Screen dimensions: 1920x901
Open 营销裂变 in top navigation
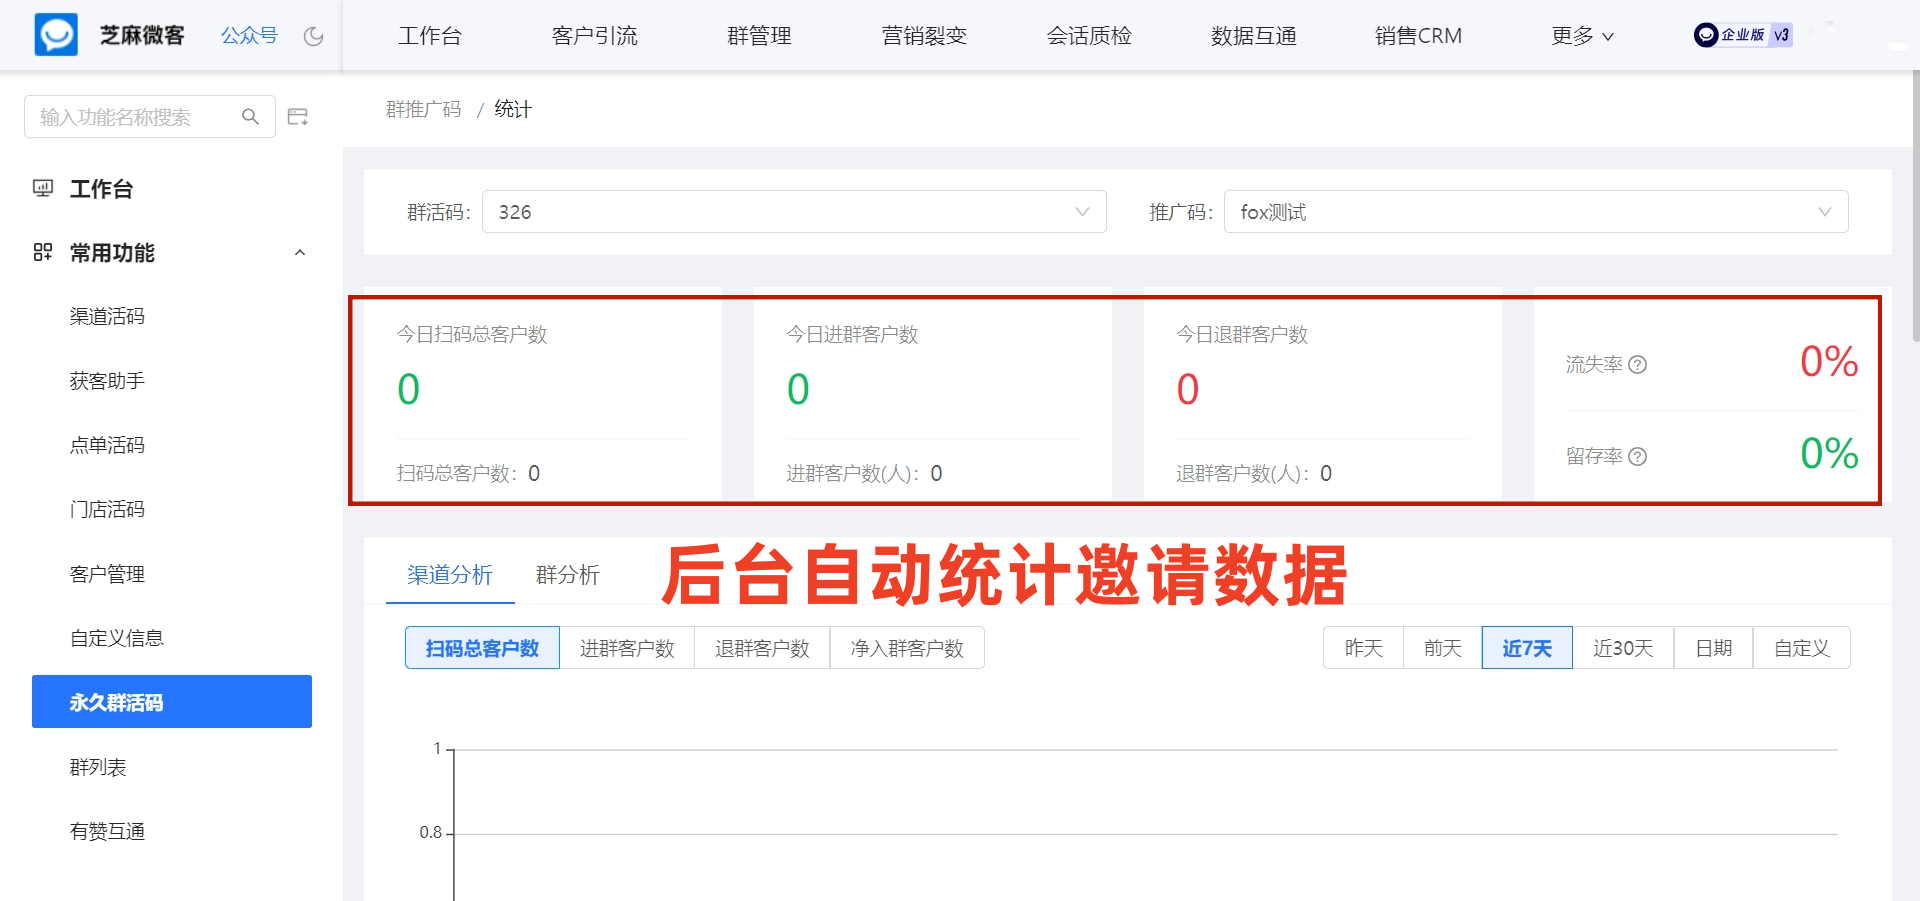click(x=924, y=36)
